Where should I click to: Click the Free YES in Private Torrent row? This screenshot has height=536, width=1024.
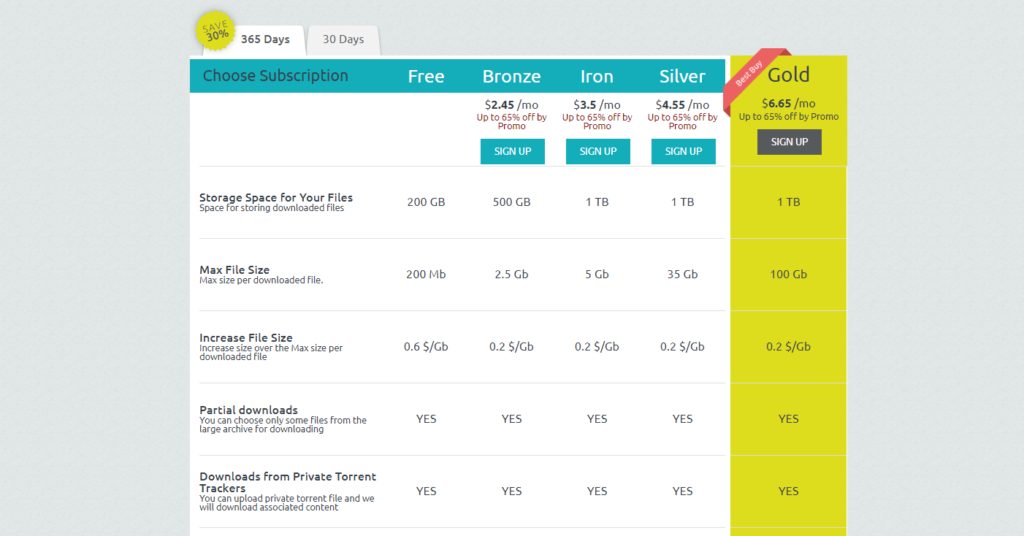click(x=426, y=492)
